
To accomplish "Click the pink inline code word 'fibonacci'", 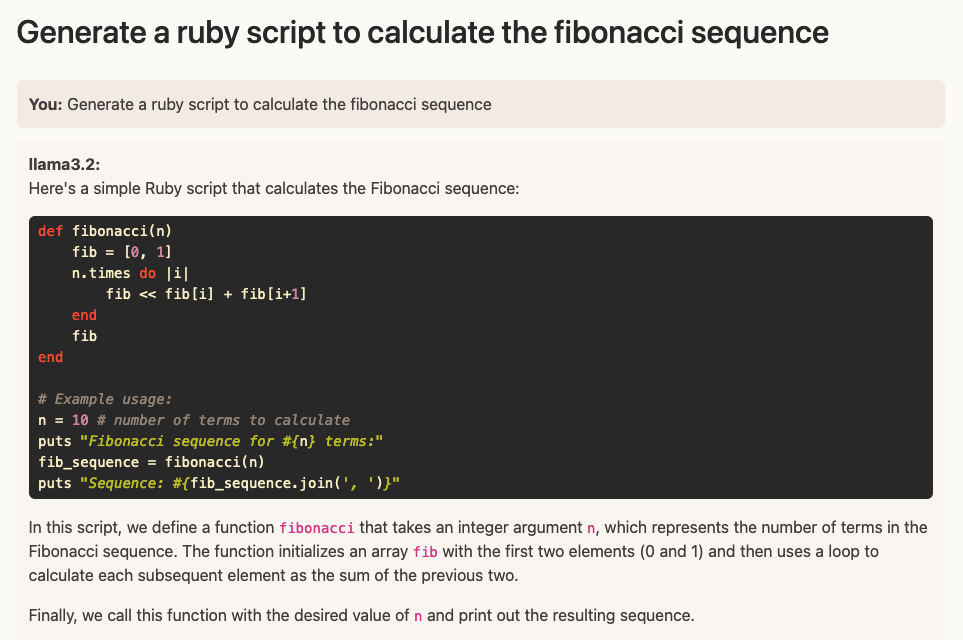I will coord(316,528).
